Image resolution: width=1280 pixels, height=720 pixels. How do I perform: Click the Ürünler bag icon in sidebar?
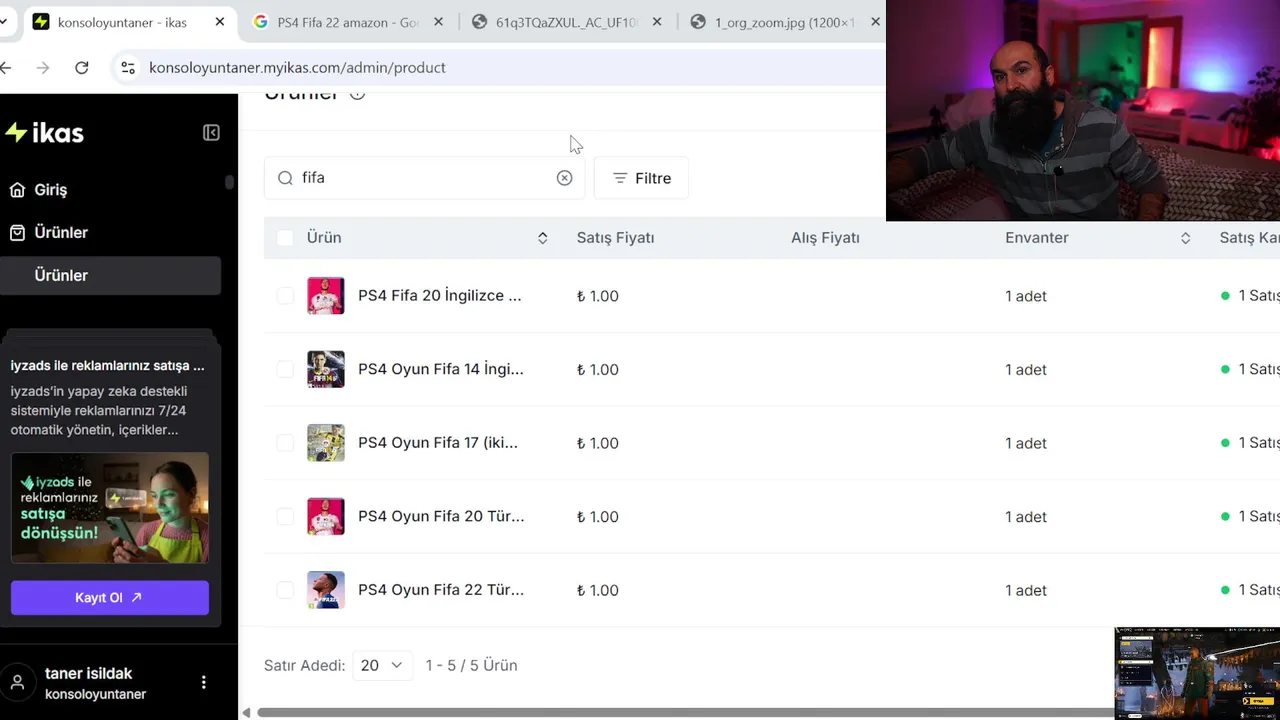click(17, 232)
